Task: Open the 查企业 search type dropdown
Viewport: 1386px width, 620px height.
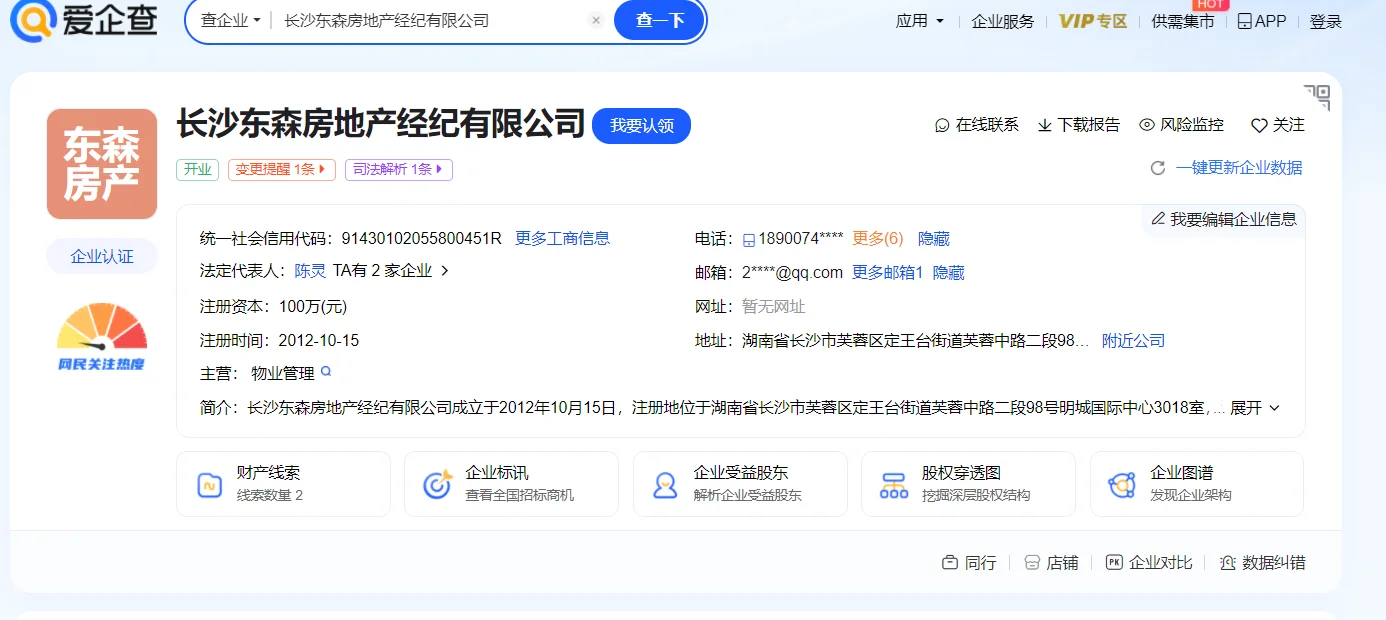Action: pyautogui.click(x=230, y=20)
